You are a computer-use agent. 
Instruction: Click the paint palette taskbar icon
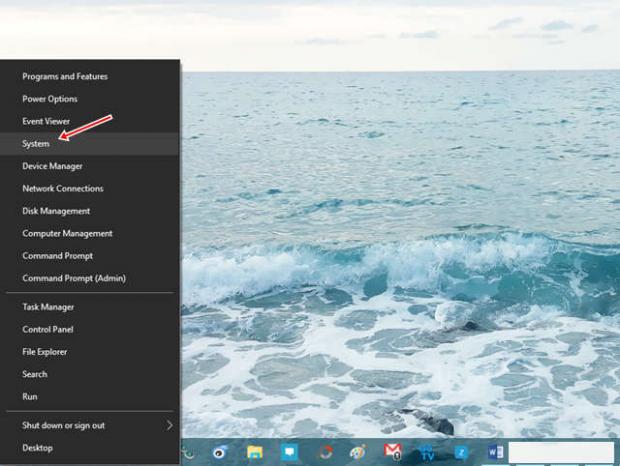(358, 452)
